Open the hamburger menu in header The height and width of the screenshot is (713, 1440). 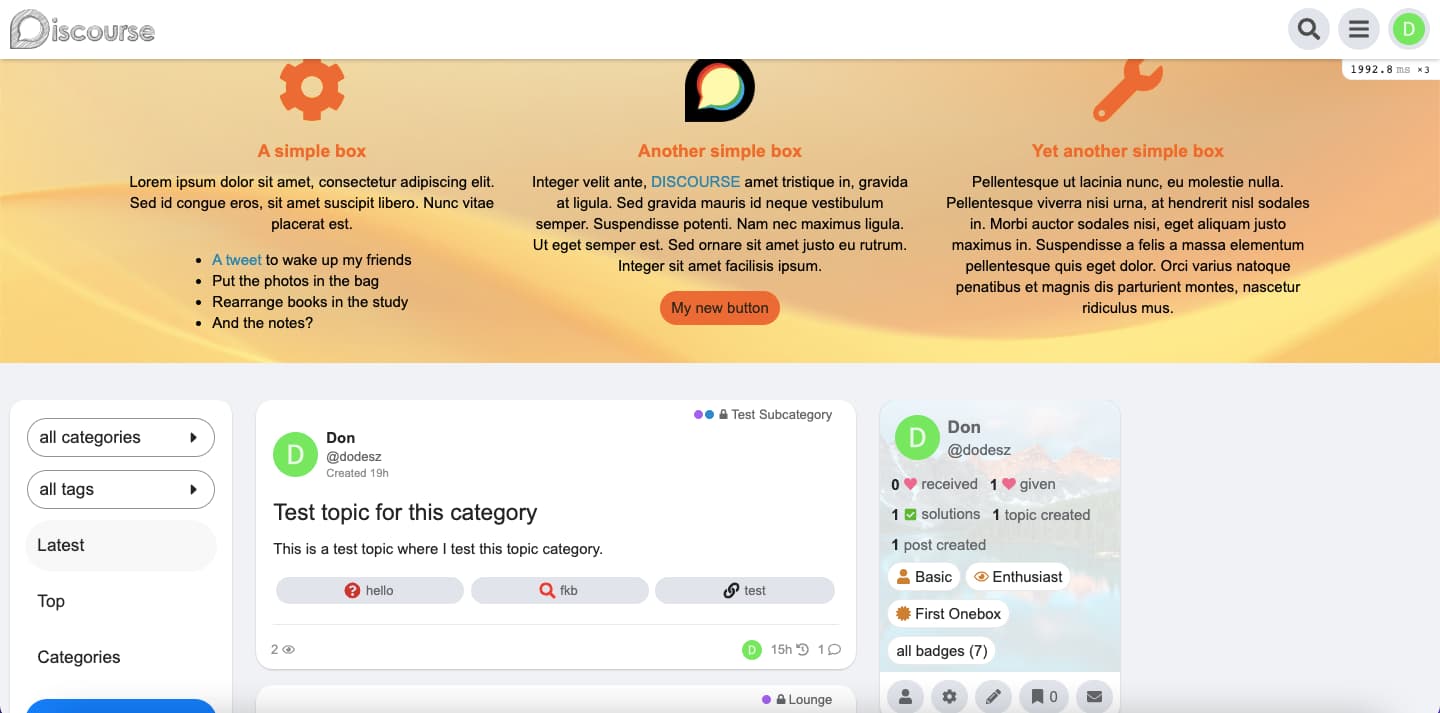click(1359, 29)
